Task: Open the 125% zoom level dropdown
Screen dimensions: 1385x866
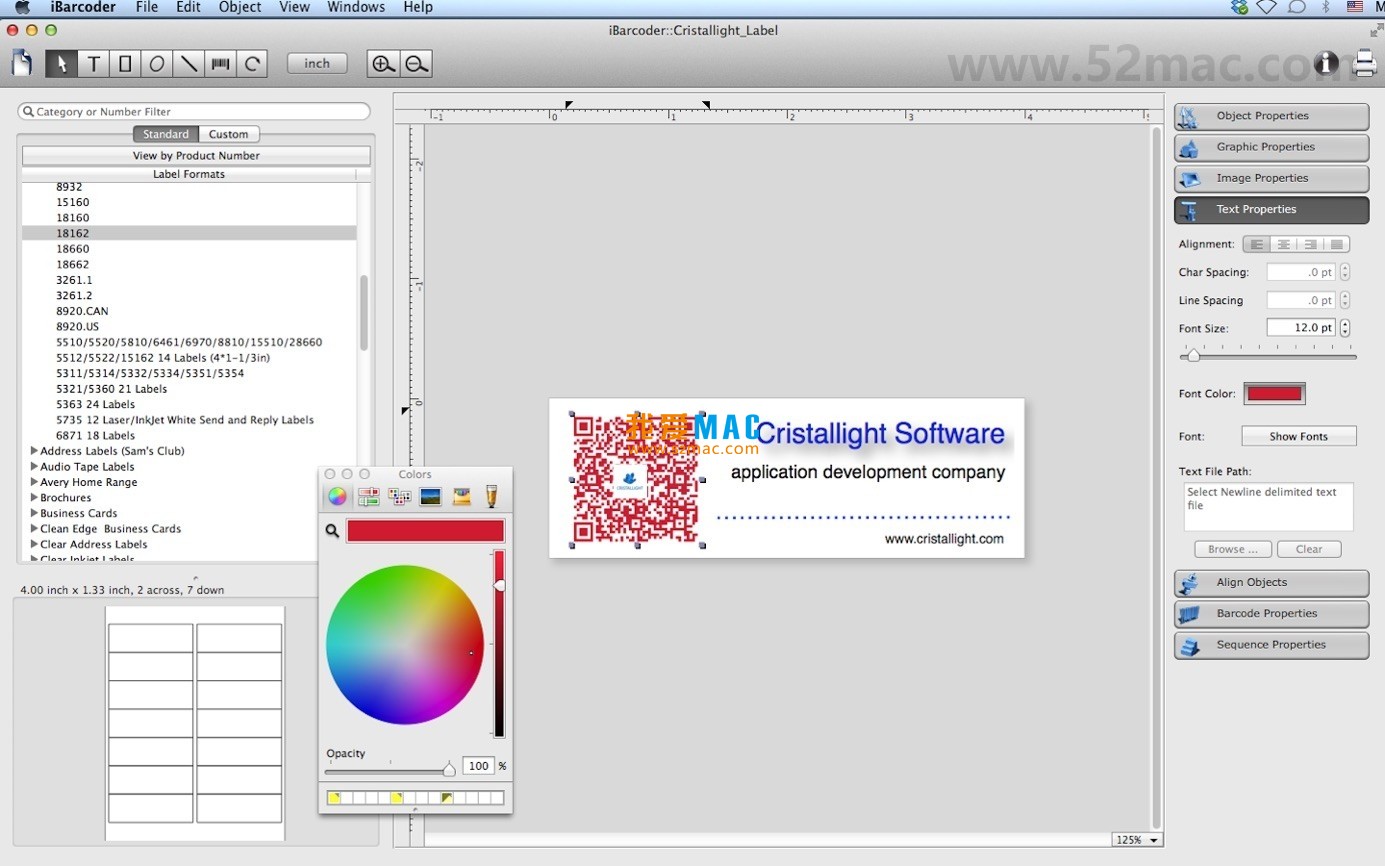Action: tap(1138, 840)
